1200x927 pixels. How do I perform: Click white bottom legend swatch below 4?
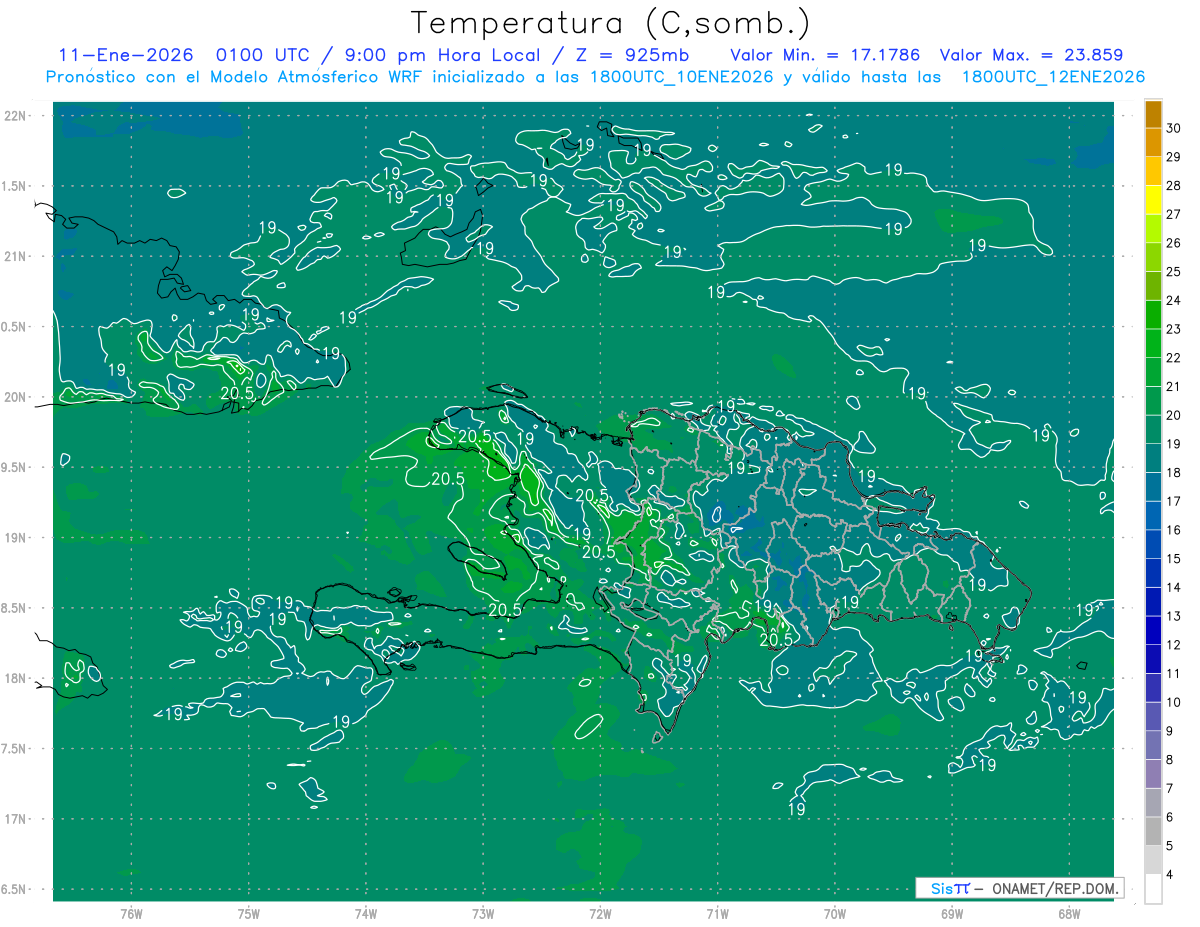click(1153, 889)
